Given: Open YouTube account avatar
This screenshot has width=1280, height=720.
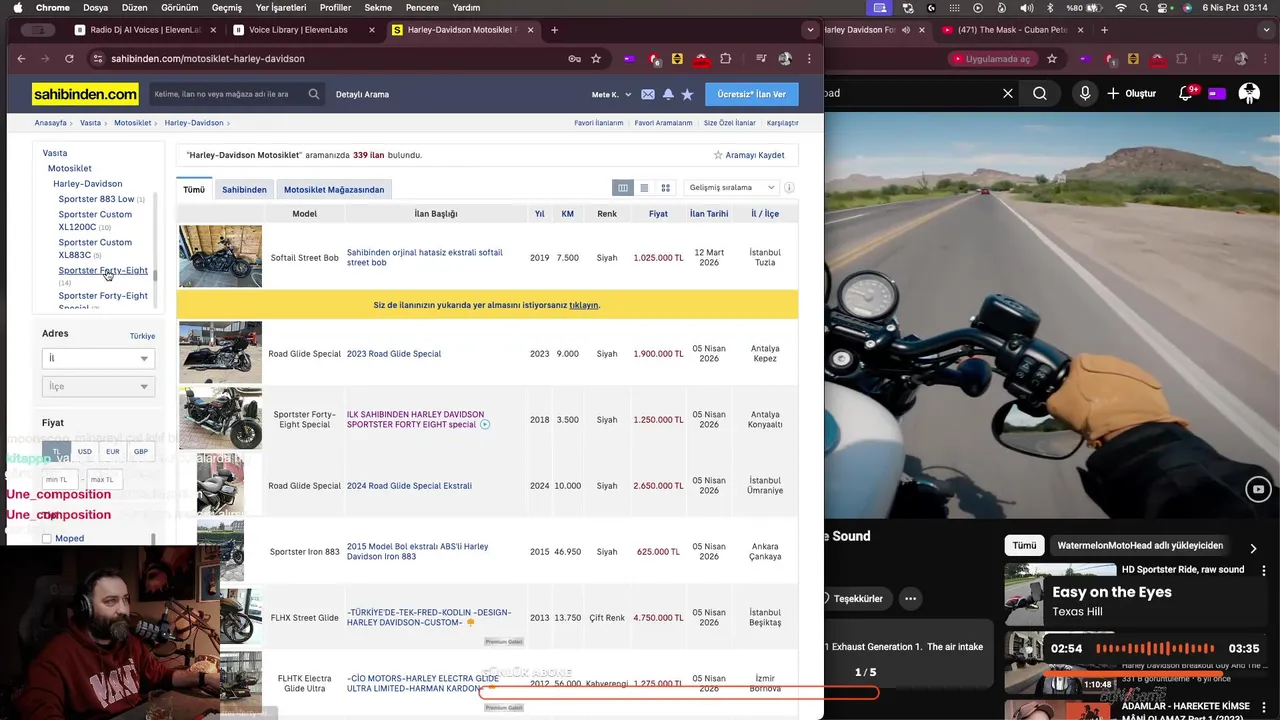Looking at the screenshot, I should coord(1249,93).
